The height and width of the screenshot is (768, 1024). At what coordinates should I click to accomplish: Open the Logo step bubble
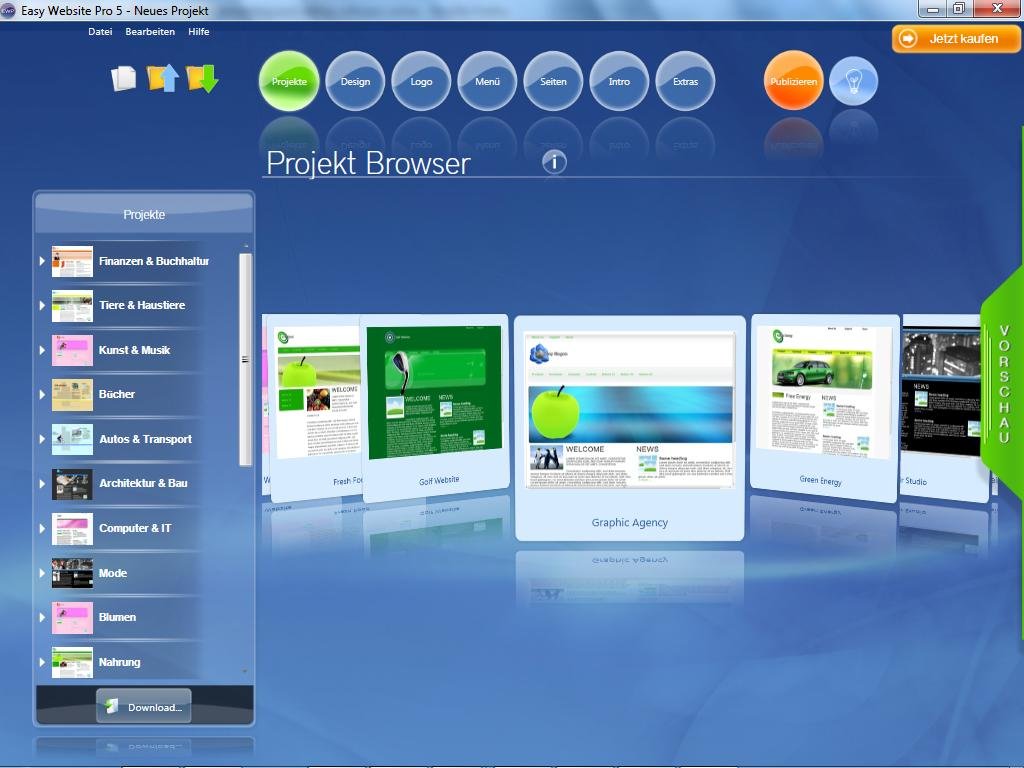click(421, 81)
